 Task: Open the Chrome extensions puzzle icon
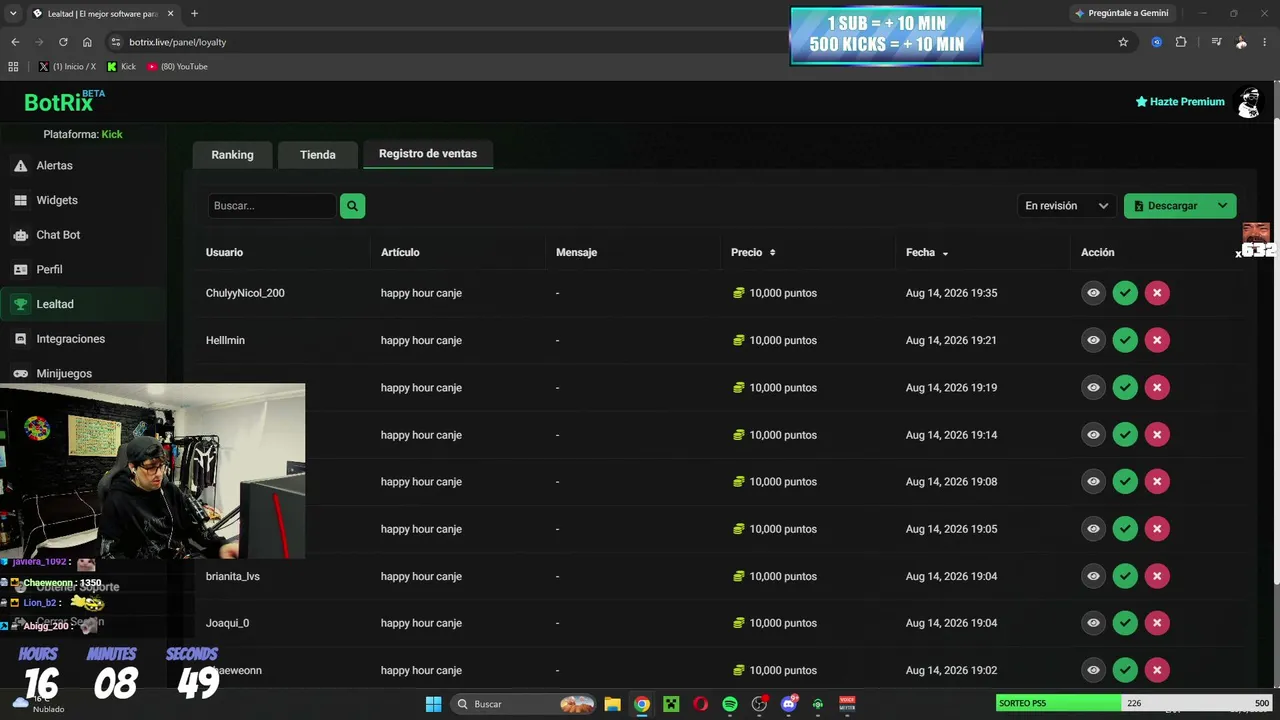[1181, 42]
